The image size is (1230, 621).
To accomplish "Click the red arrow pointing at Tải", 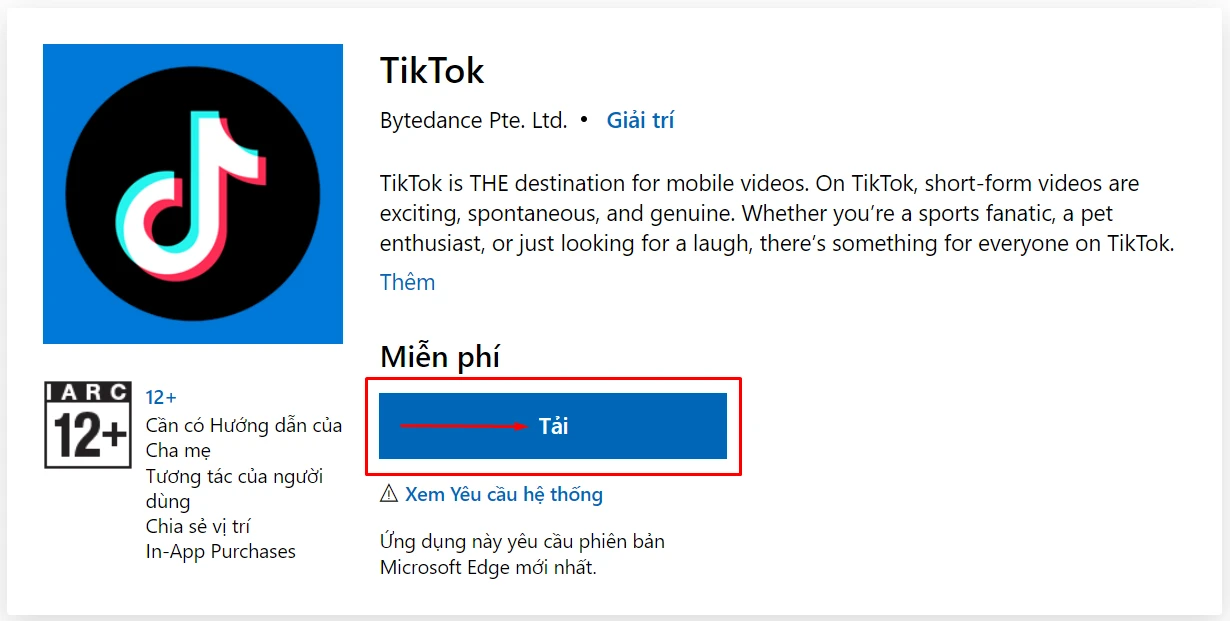I will (x=463, y=426).
